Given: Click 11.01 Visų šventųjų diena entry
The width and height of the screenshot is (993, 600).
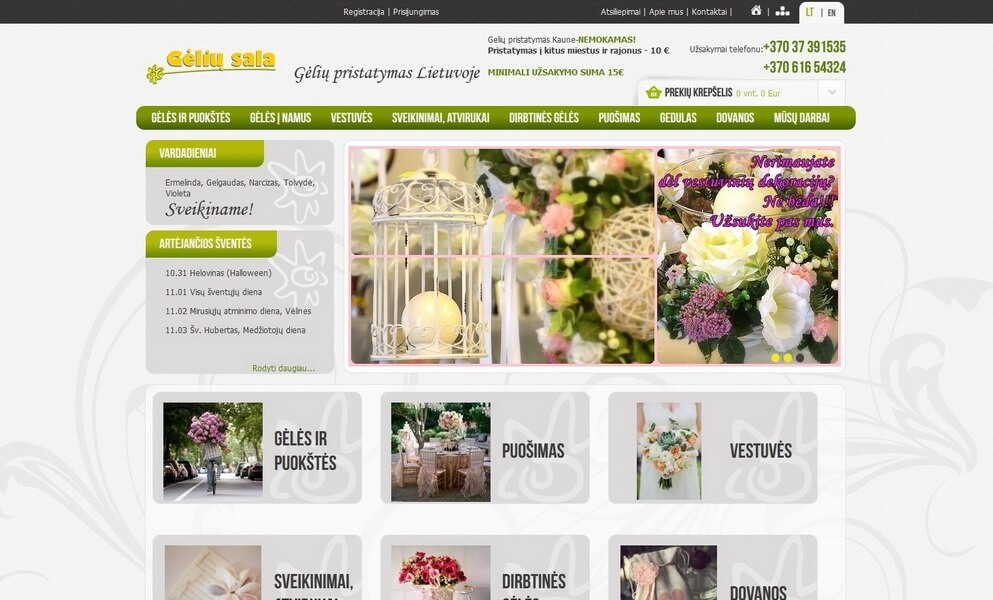Looking at the screenshot, I should click(x=213, y=292).
